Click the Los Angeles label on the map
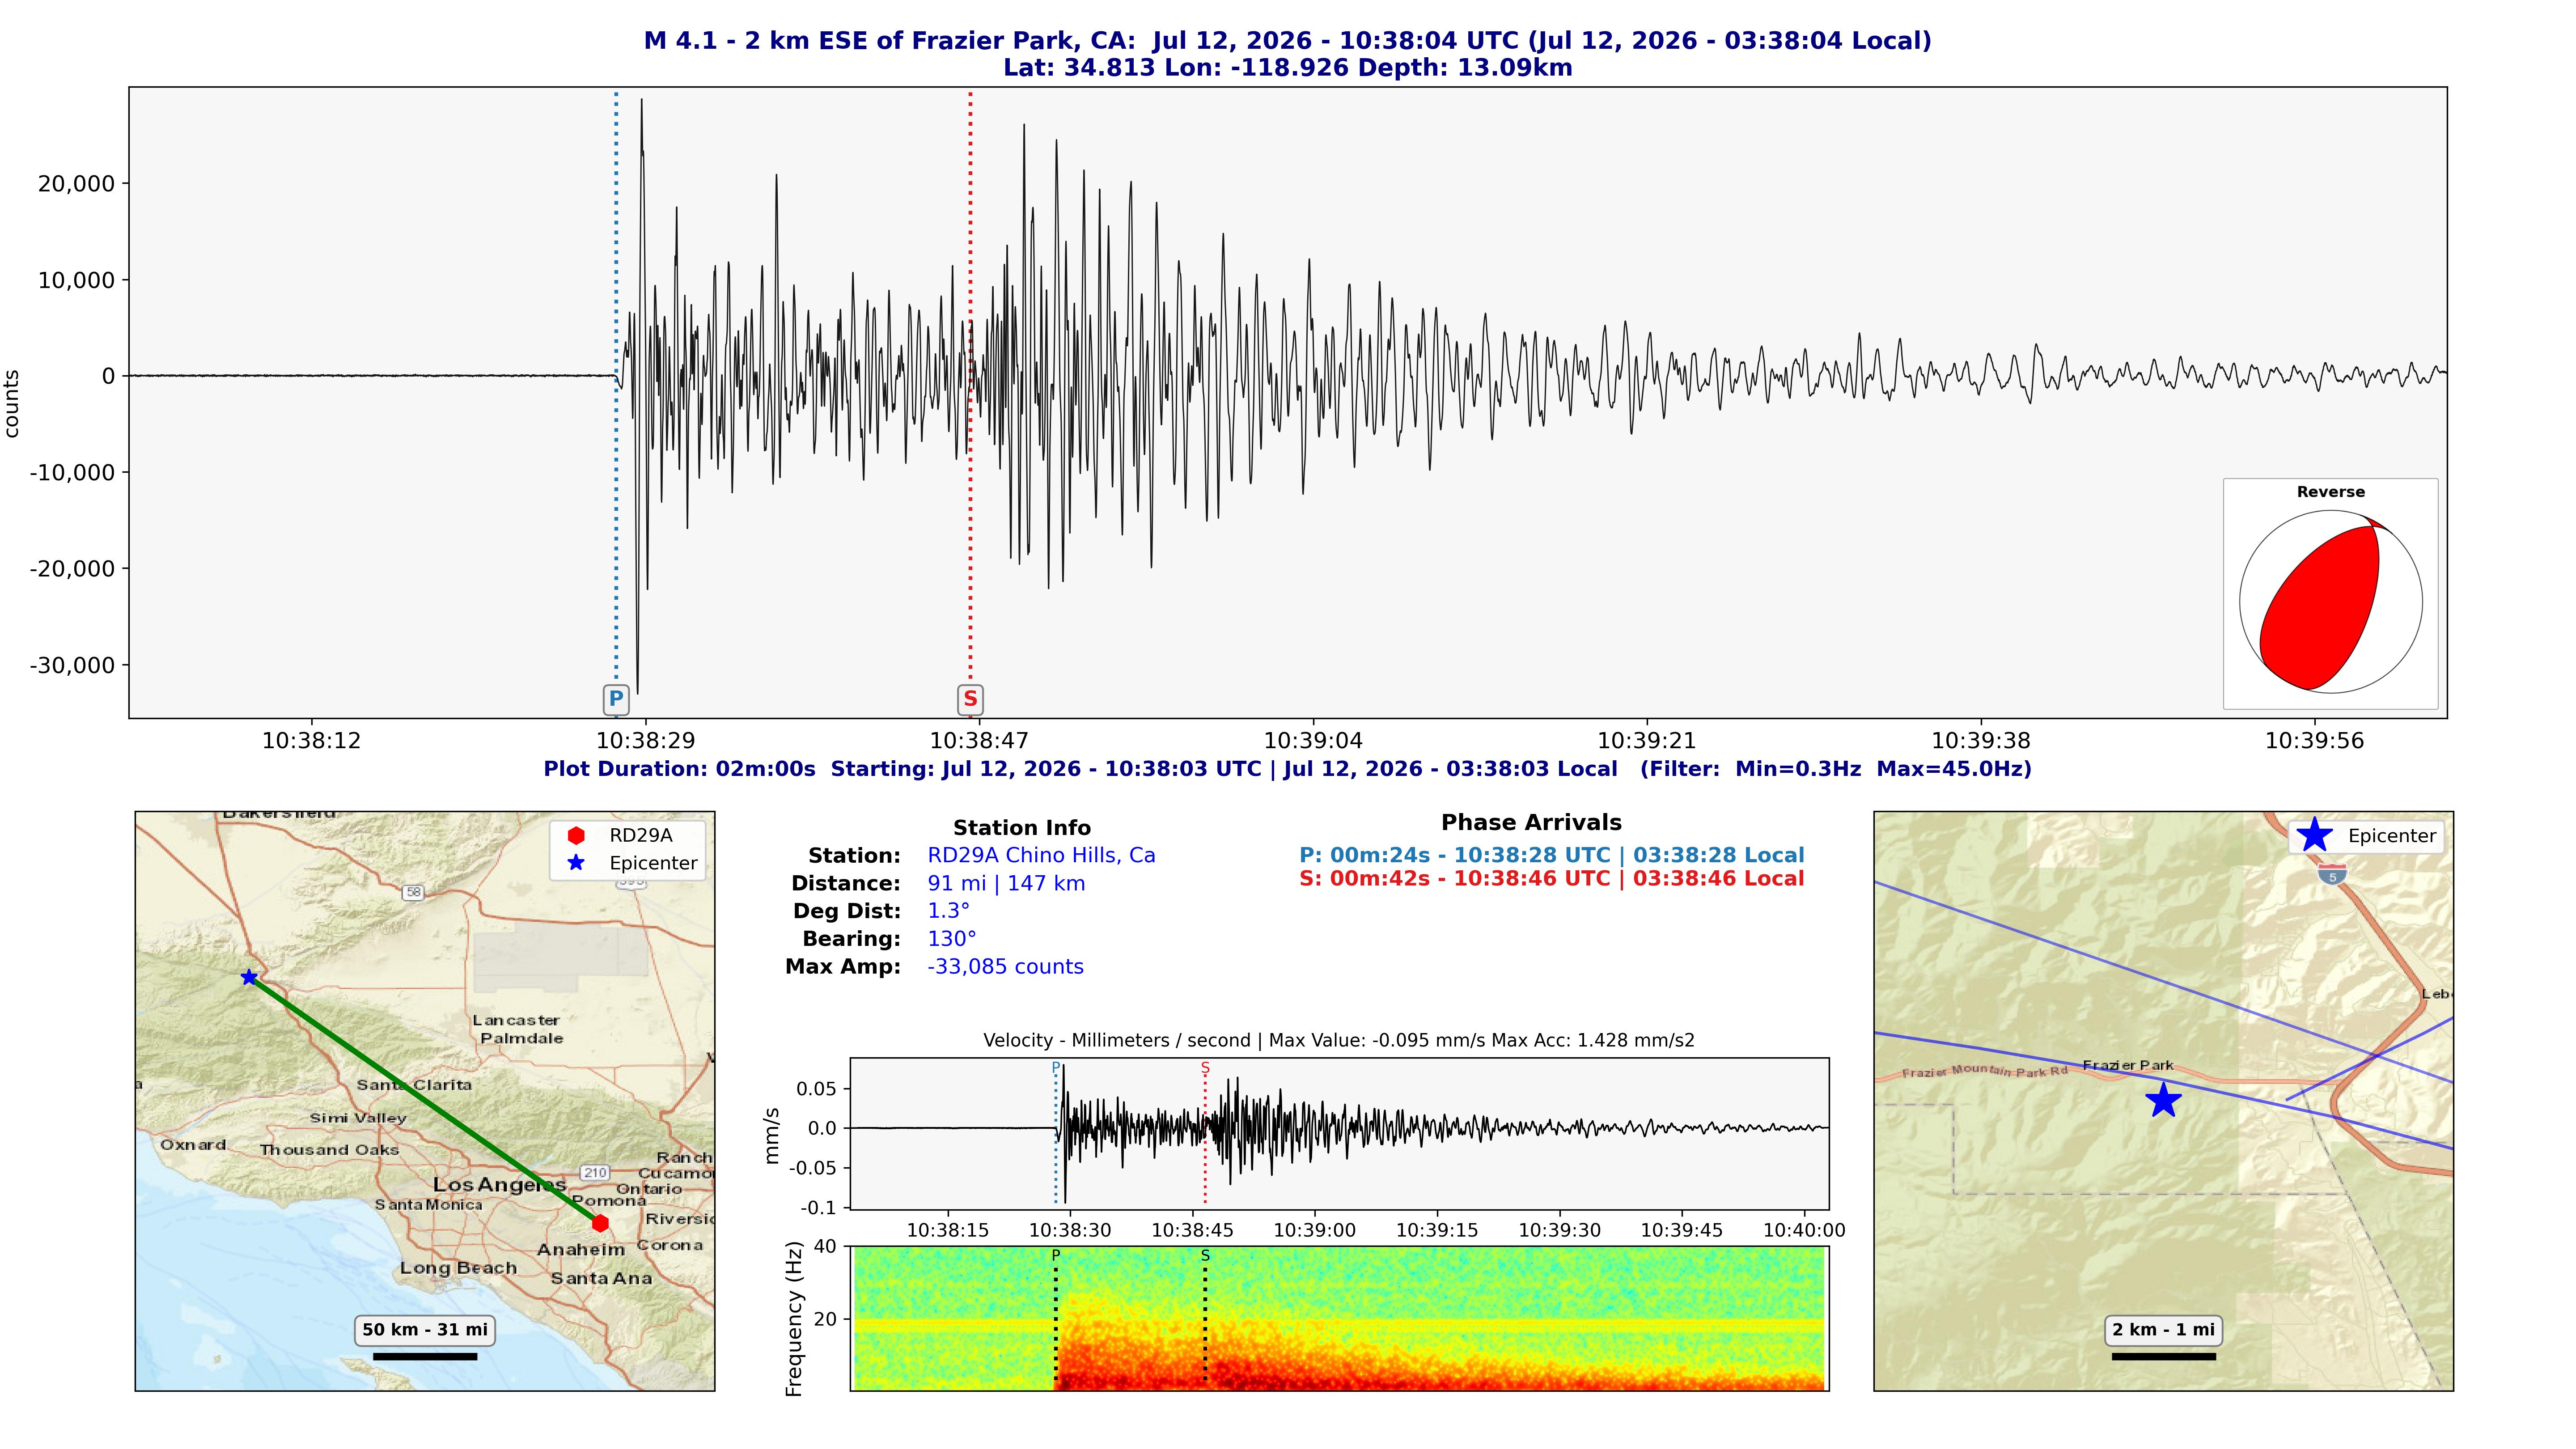Screen dimensions: 2576x1449 [x=500, y=1185]
